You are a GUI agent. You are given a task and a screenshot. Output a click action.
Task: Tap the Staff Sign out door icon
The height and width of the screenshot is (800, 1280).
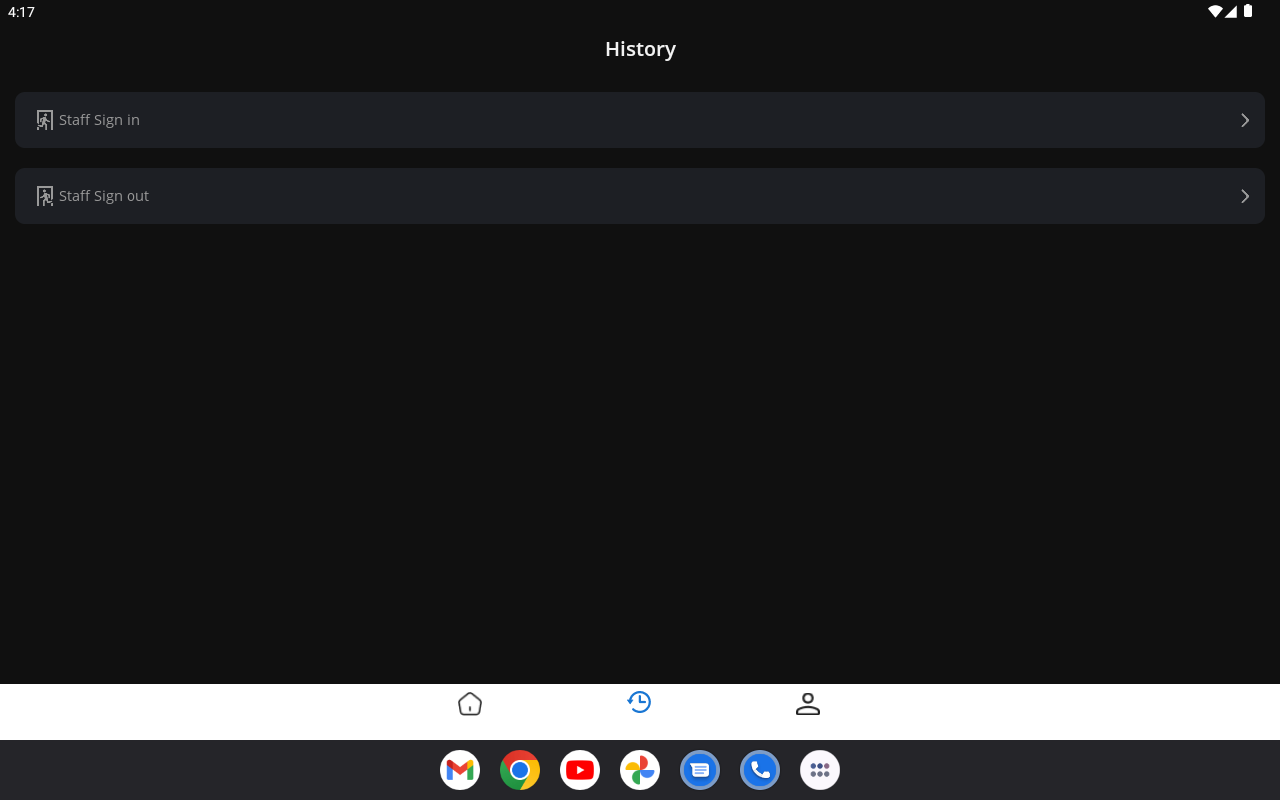point(45,196)
